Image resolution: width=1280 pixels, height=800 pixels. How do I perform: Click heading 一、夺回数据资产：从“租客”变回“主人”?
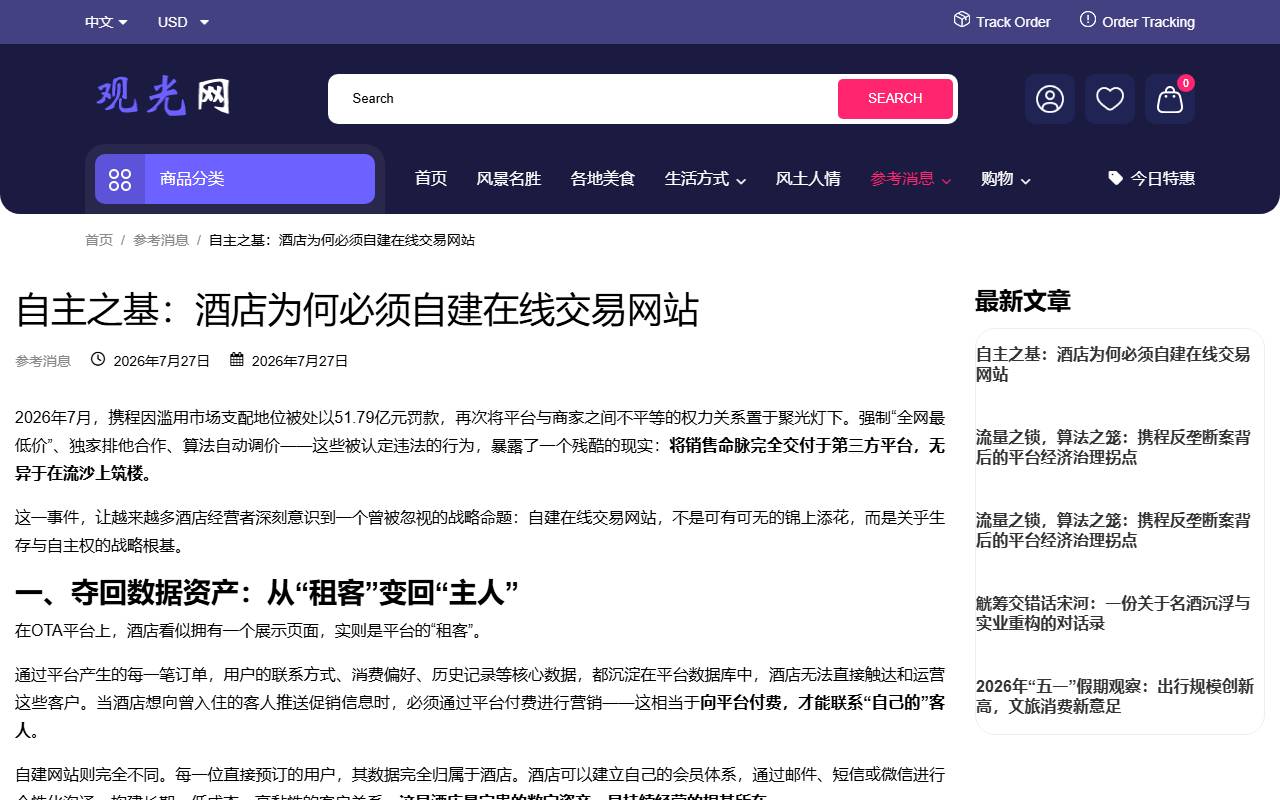tap(267, 593)
